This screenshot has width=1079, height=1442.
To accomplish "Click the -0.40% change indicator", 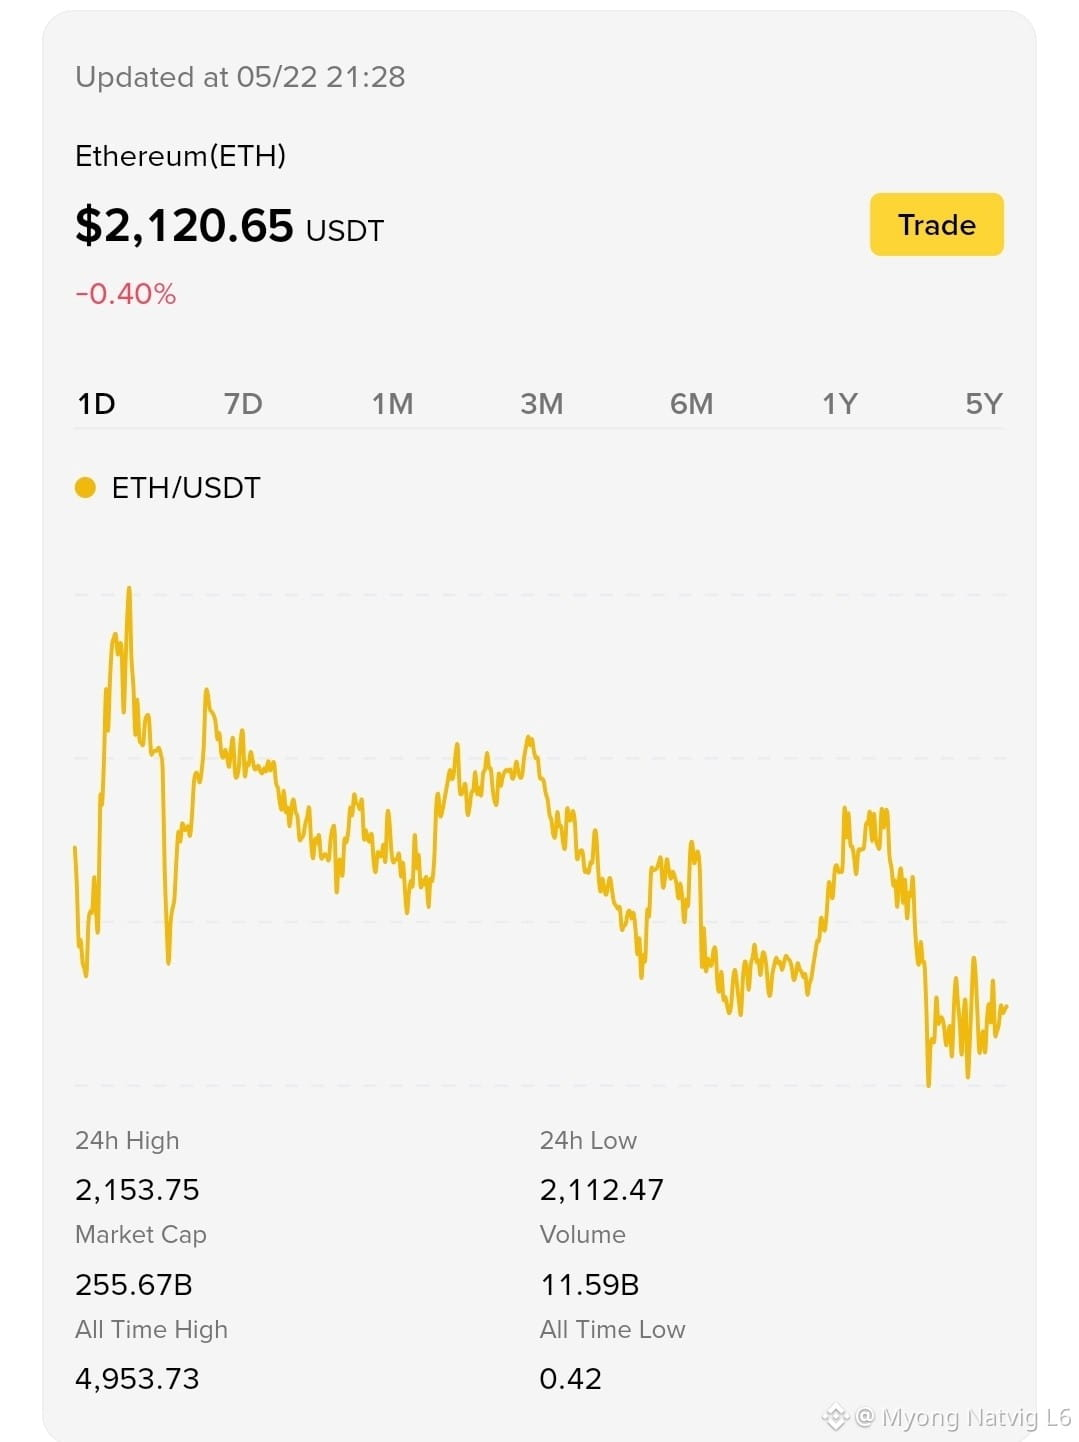I will coord(126,294).
